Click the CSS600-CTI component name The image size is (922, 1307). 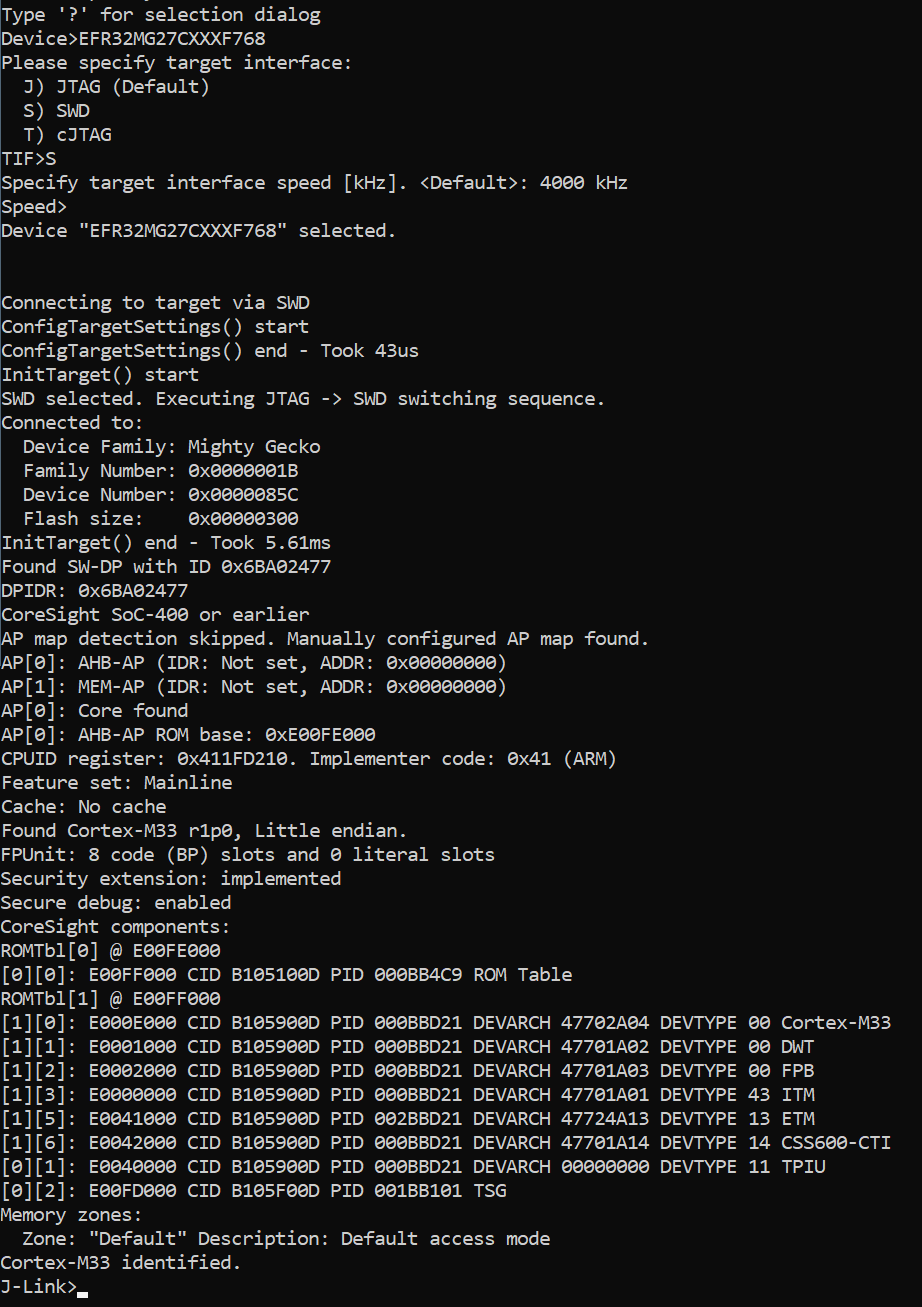point(836,1143)
